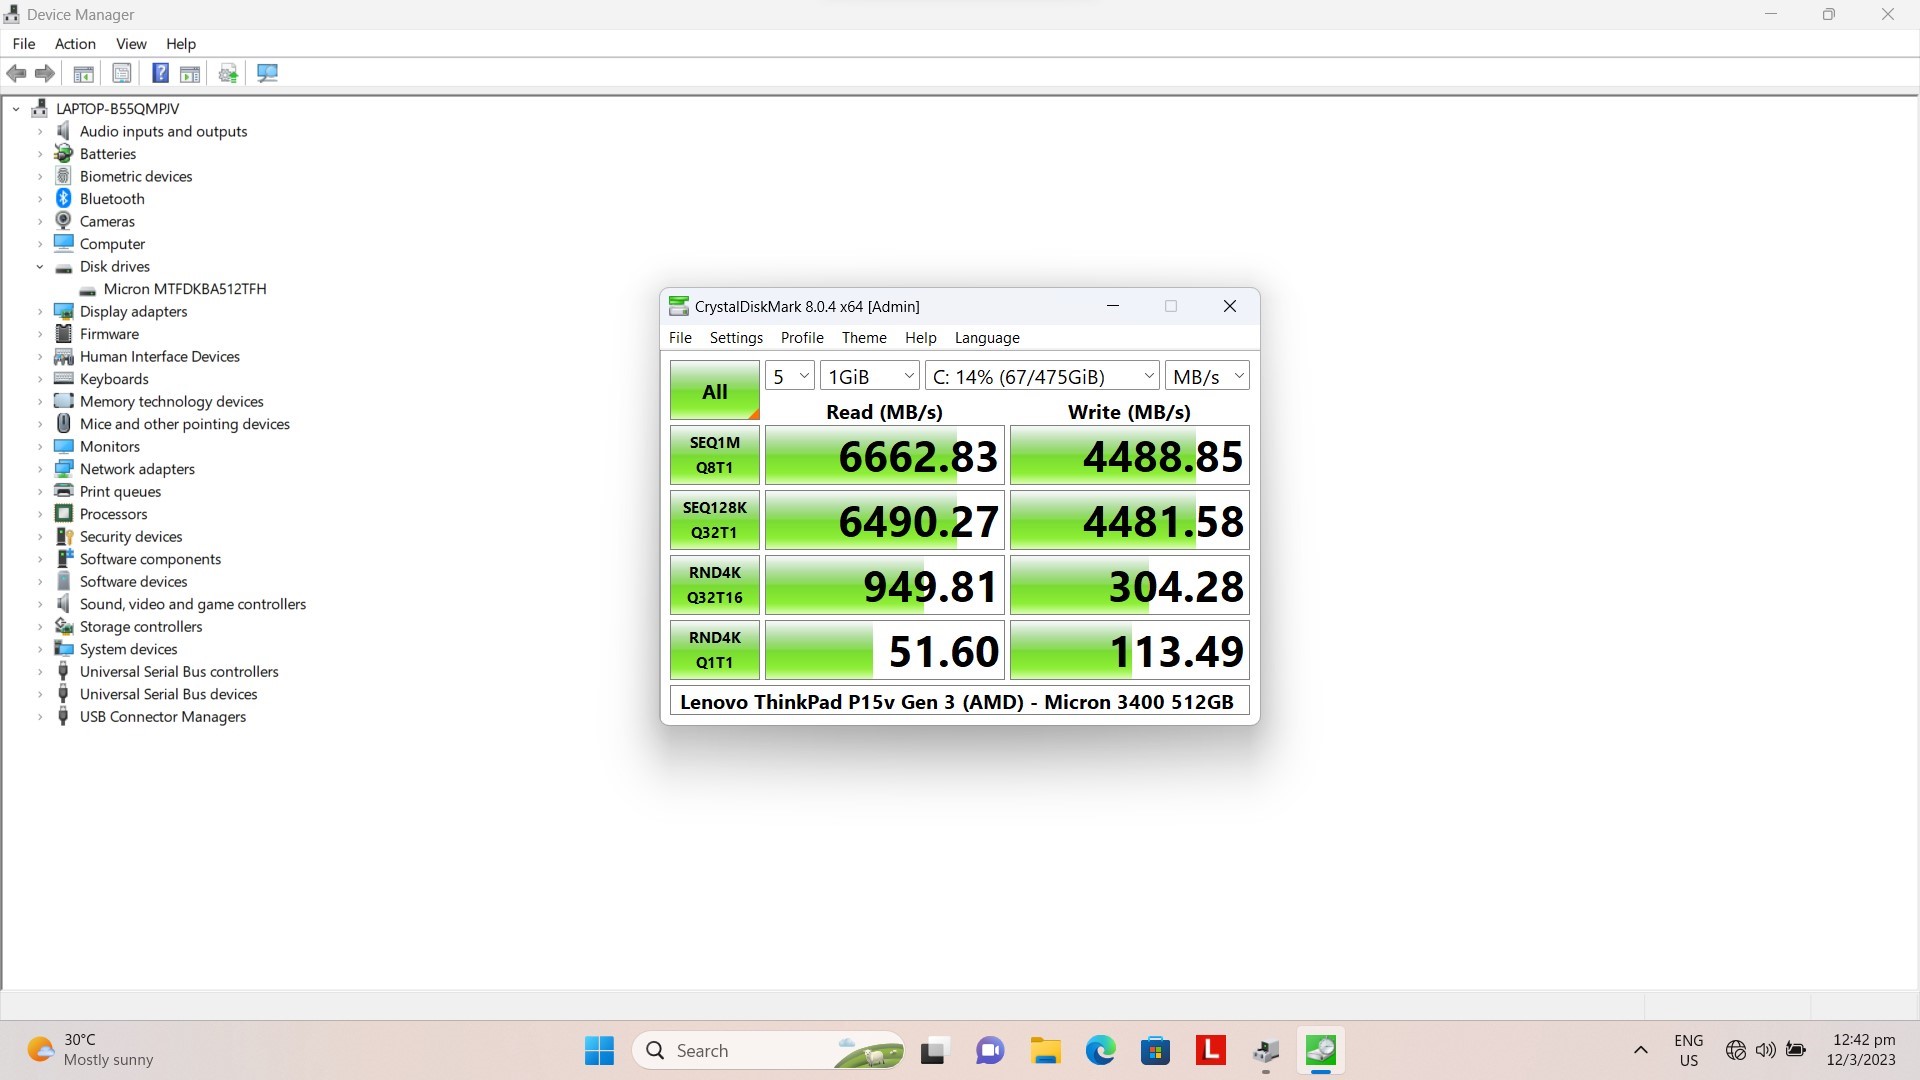Show hidden tray icons chevron
The width and height of the screenshot is (1920, 1080).
pyautogui.click(x=1641, y=1050)
